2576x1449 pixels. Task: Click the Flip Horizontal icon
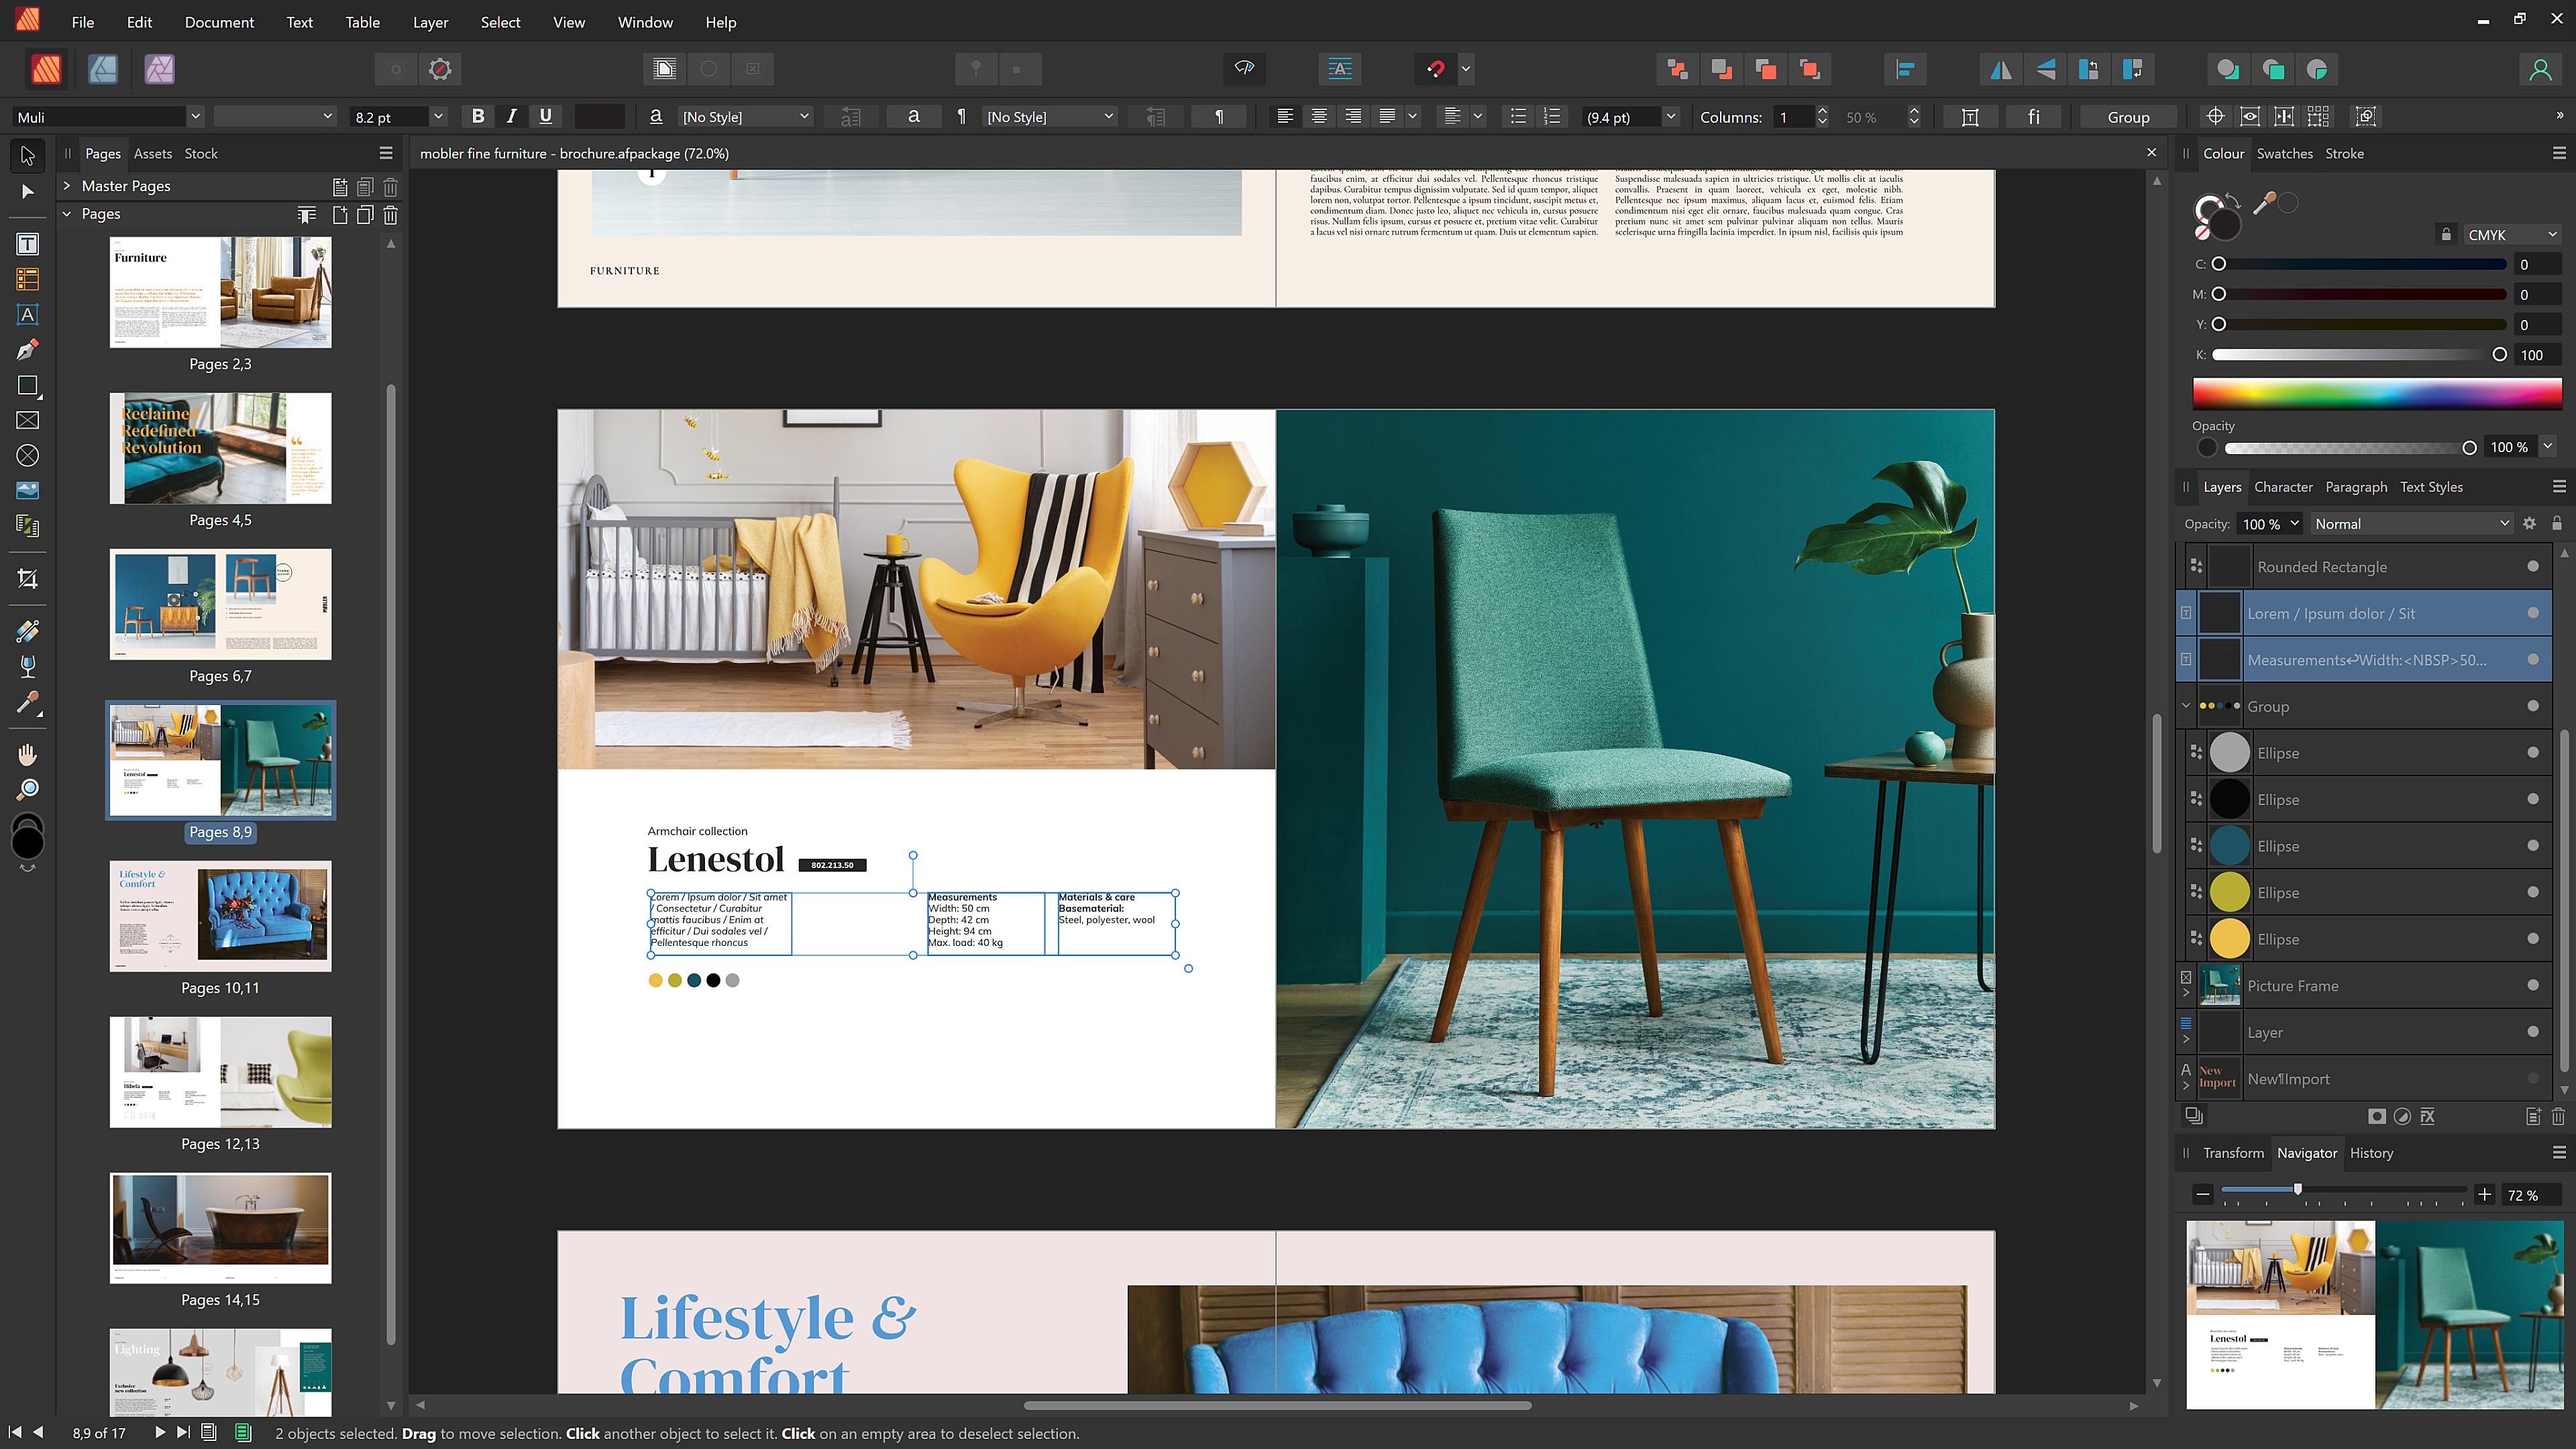tap(2001, 69)
